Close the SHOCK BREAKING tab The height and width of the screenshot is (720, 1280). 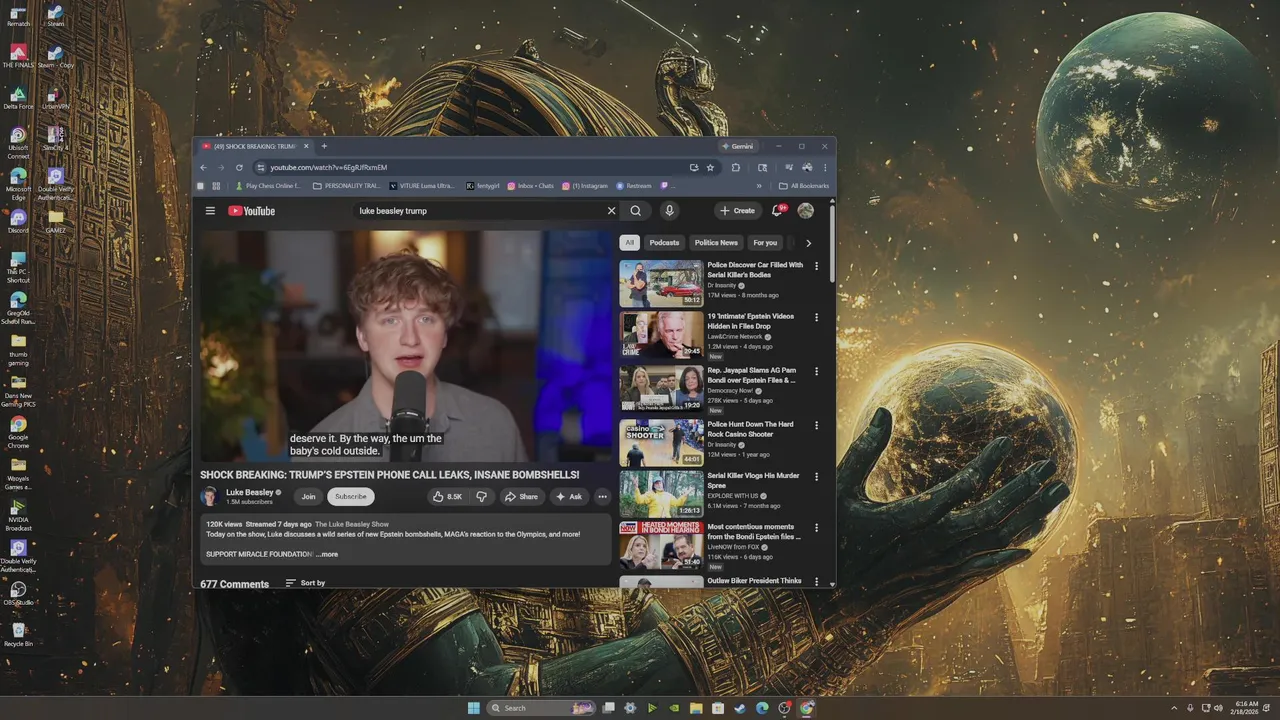point(306,146)
